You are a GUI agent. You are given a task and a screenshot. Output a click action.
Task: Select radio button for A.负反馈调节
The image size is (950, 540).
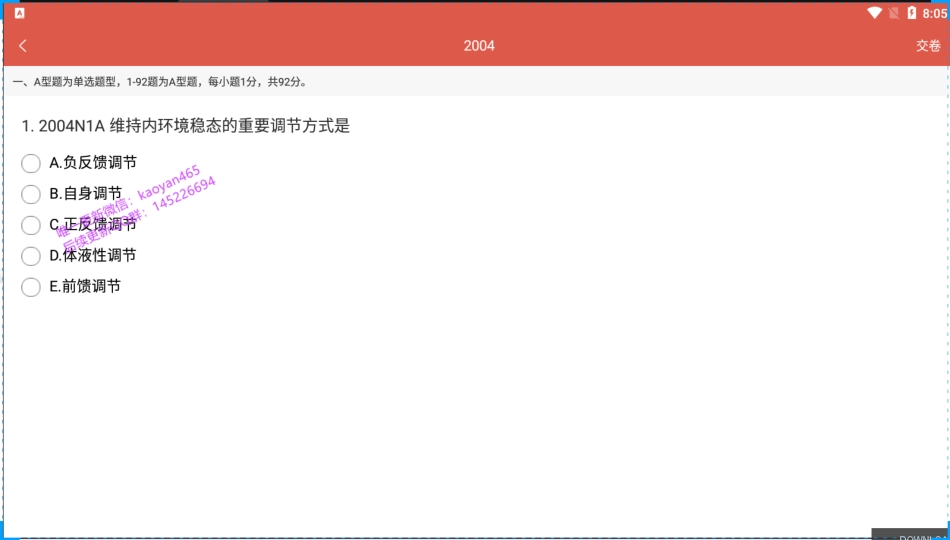pos(31,163)
